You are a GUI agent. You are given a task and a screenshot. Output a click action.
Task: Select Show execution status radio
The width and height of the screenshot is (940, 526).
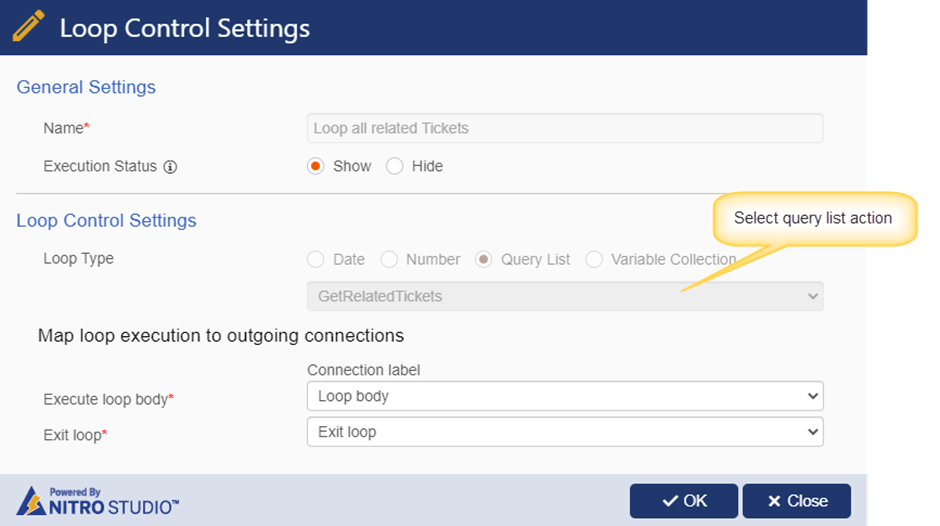coord(315,166)
